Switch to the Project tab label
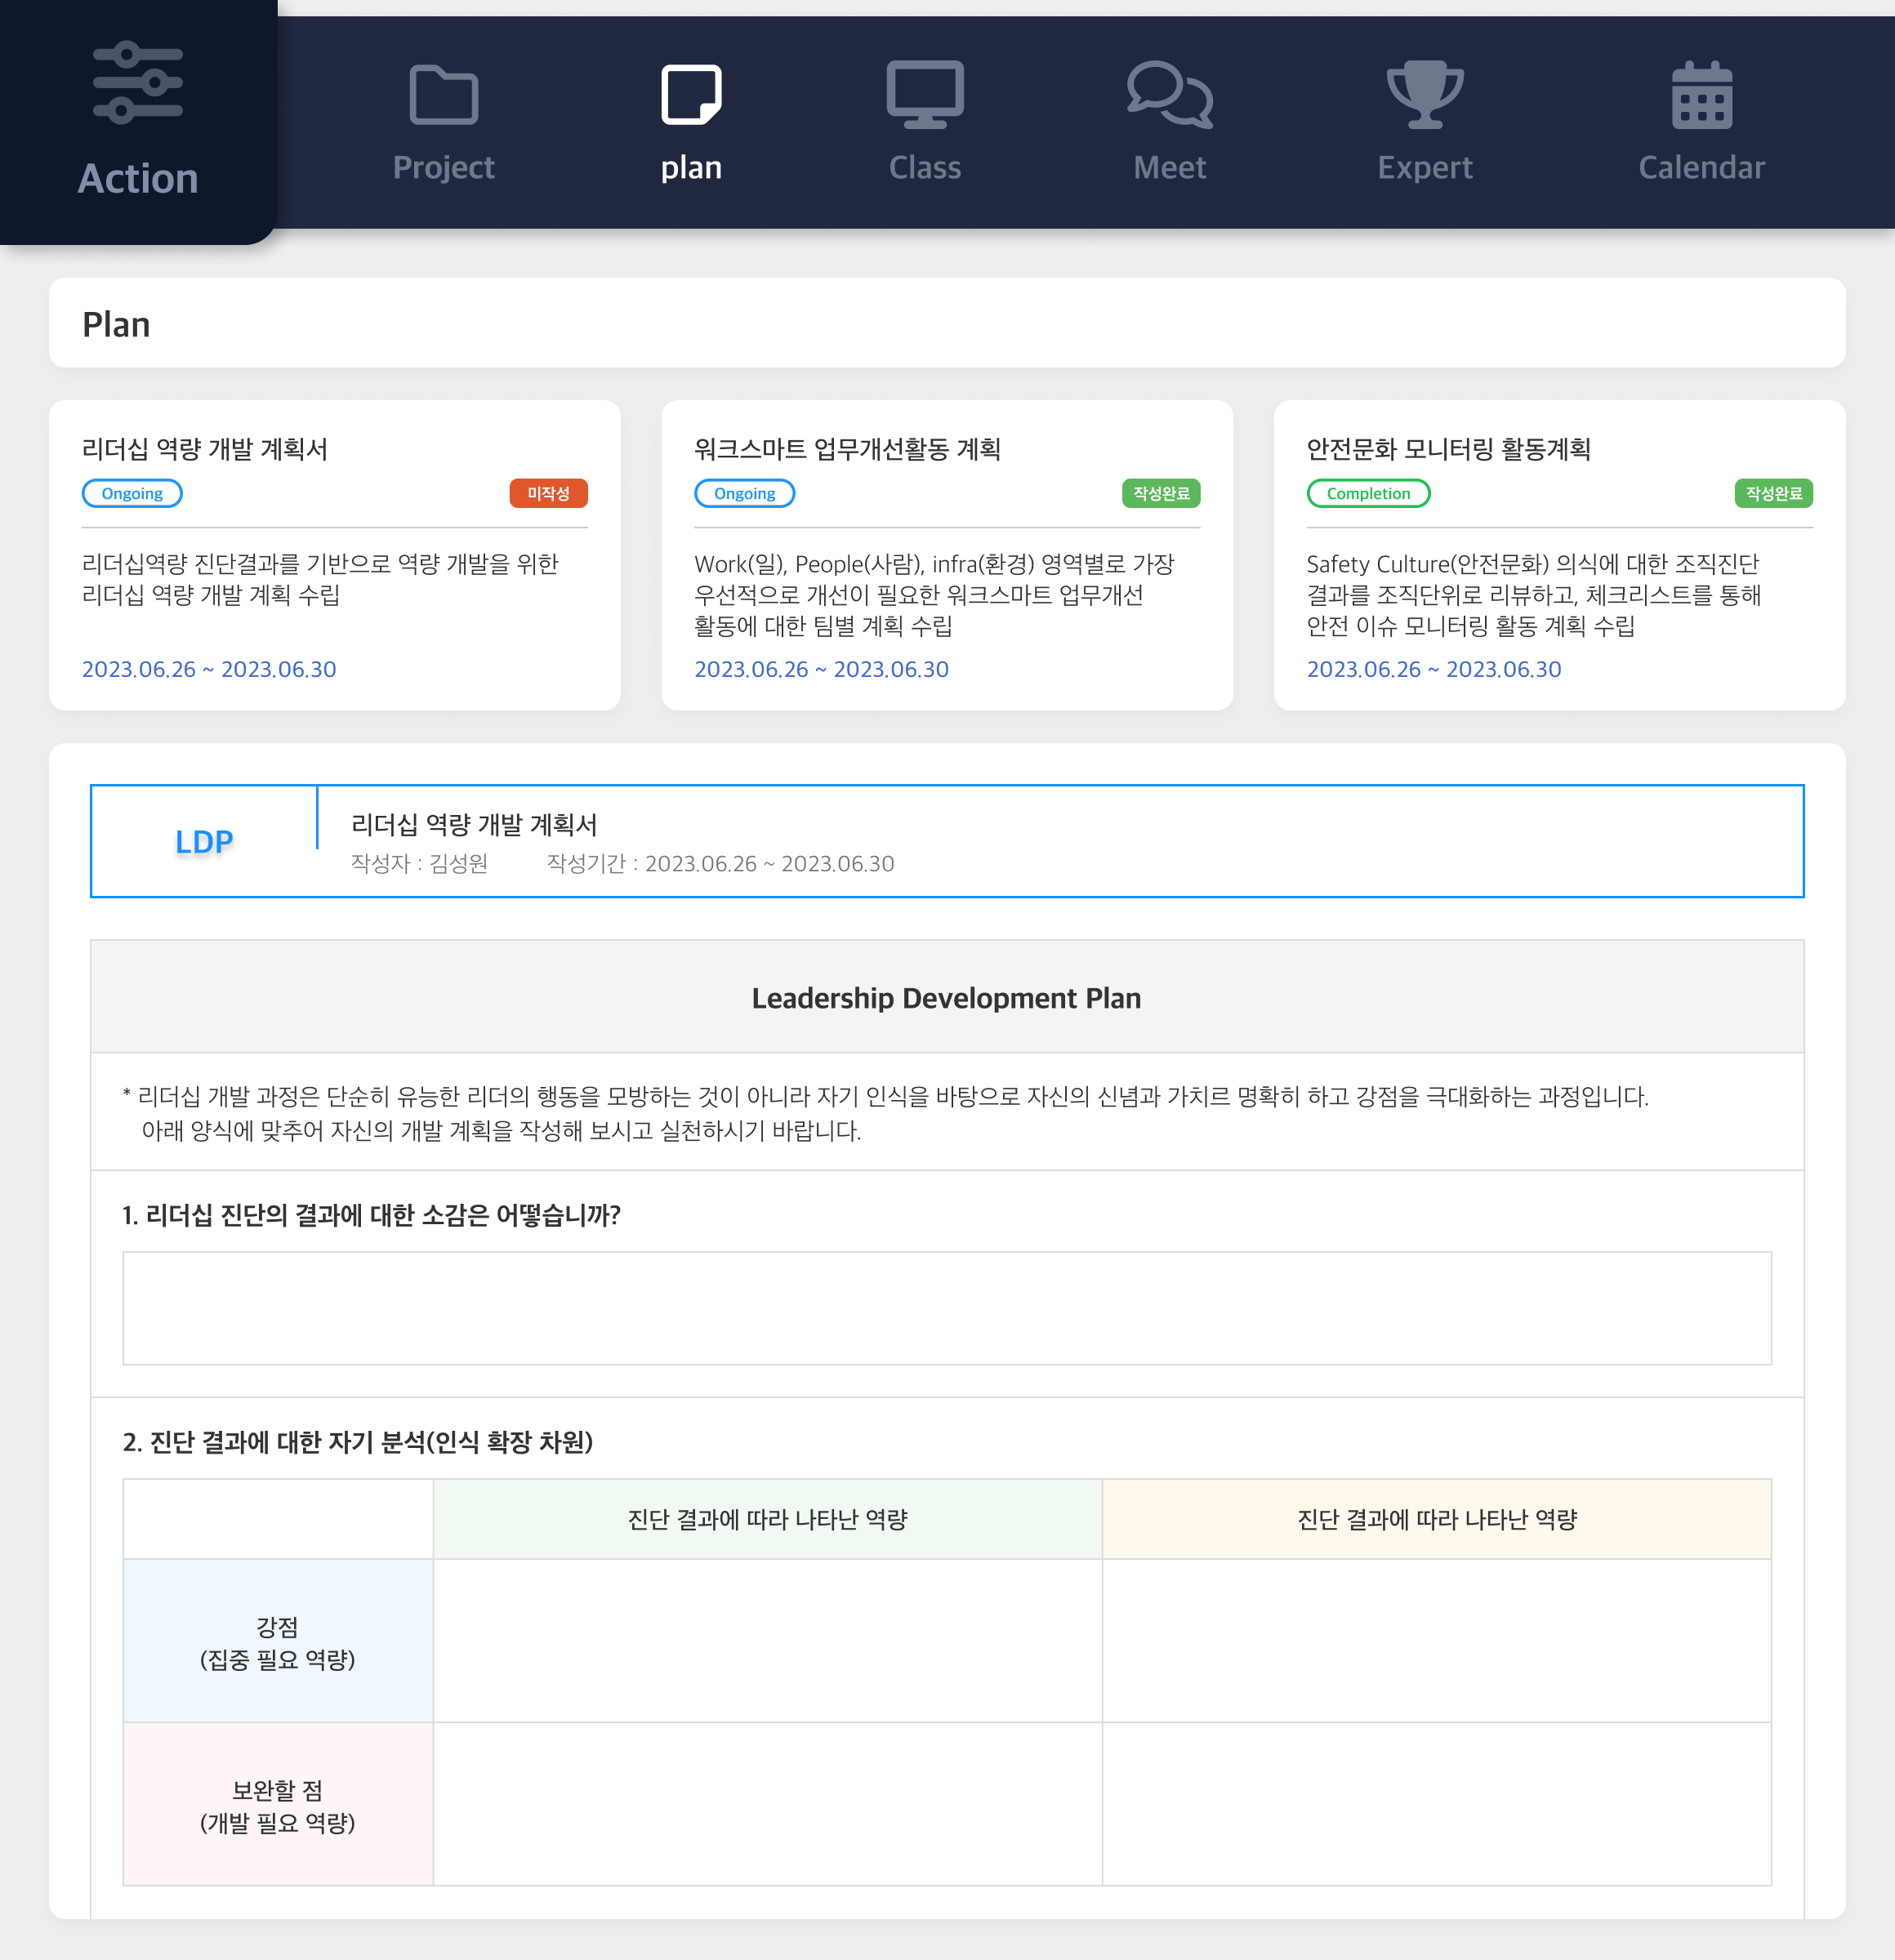1895x1960 pixels. (x=444, y=168)
